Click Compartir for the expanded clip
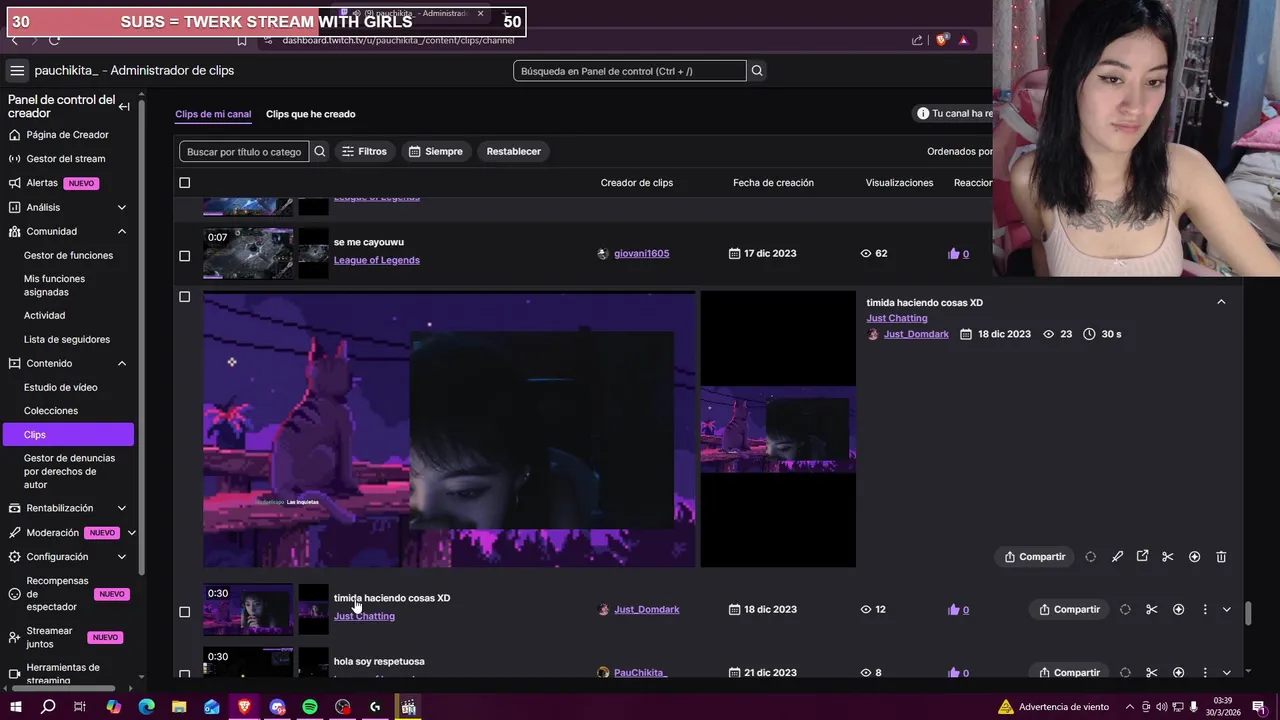 1035,557
